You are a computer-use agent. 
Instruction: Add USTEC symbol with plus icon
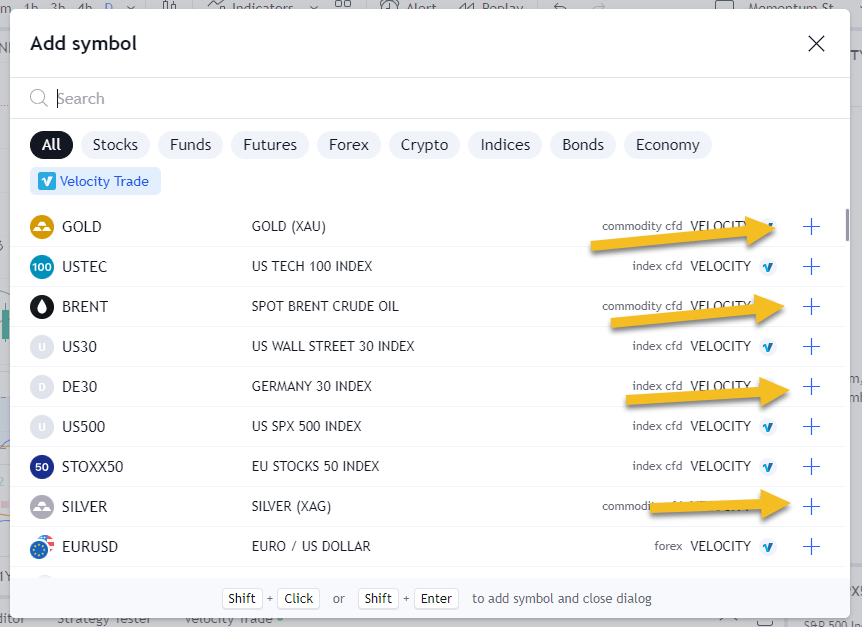811,267
